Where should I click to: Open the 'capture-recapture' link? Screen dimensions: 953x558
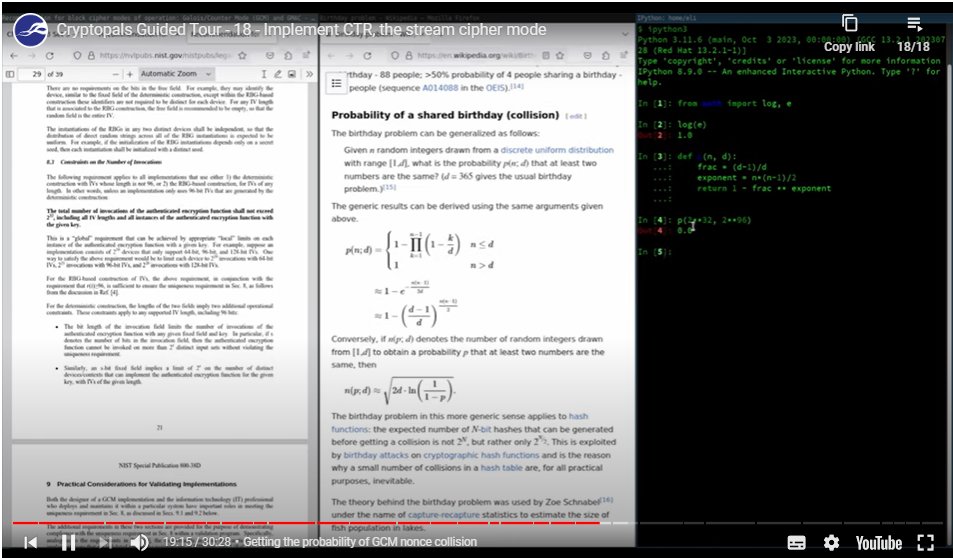(x=444, y=515)
